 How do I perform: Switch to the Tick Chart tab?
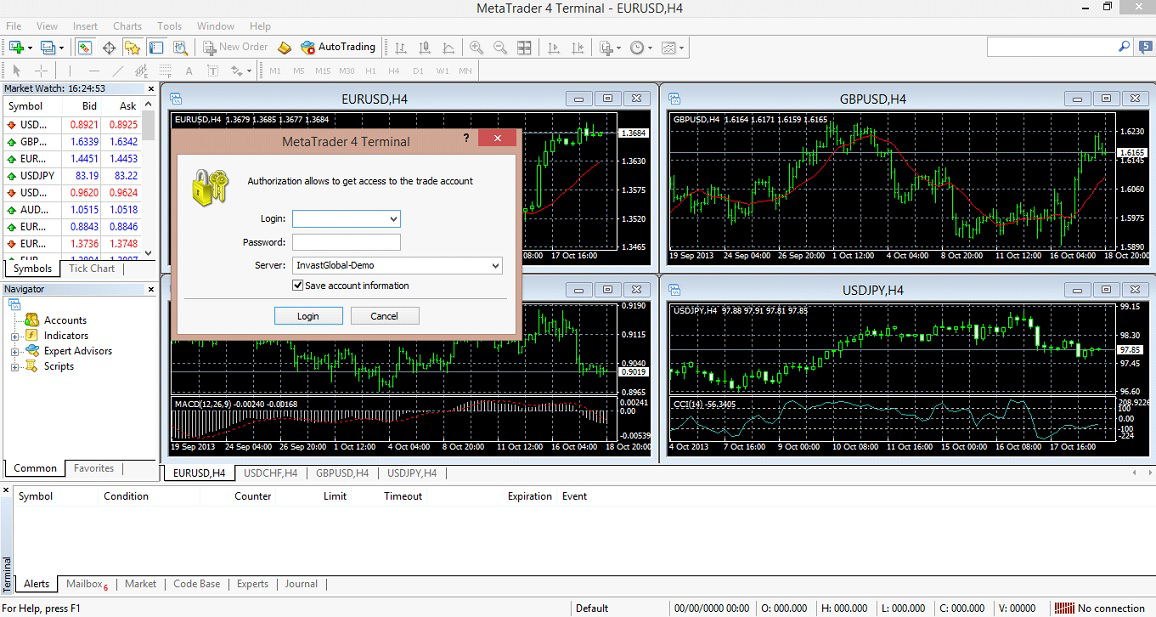tap(91, 268)
